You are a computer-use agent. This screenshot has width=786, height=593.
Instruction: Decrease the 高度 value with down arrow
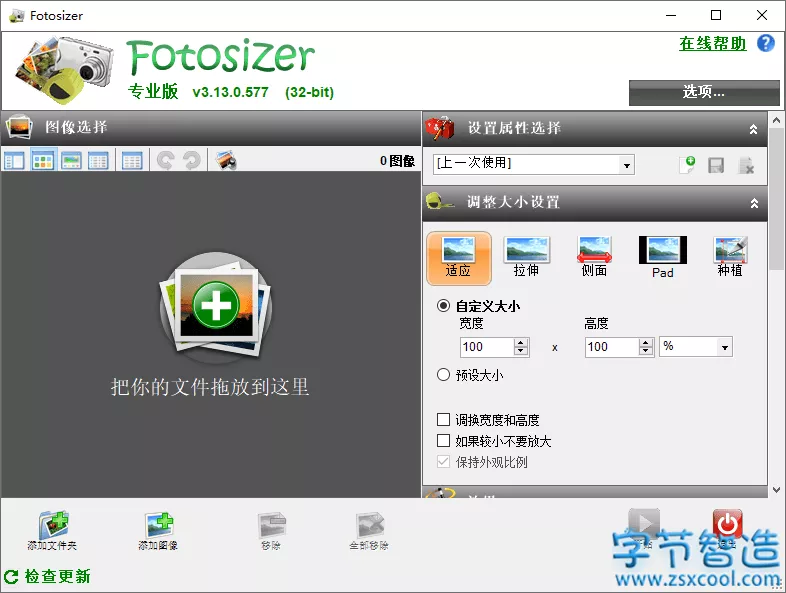646,350
